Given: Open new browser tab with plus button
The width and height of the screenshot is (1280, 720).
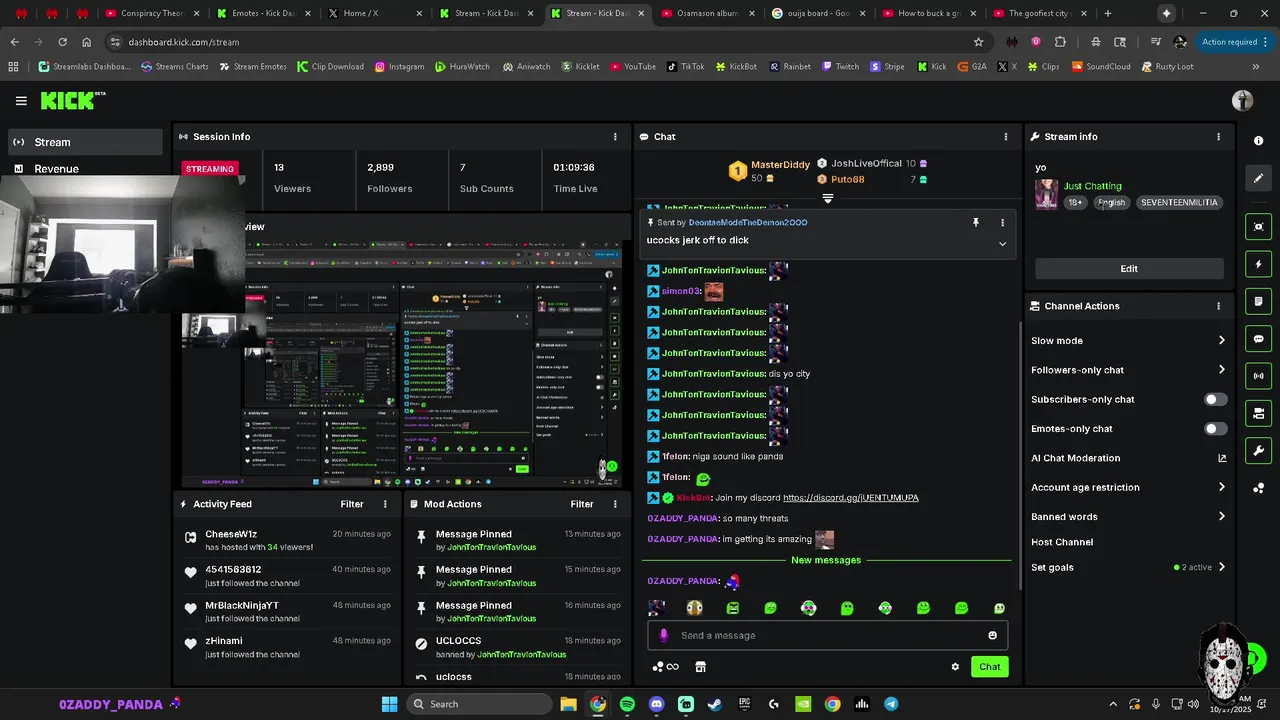Looking at the screenshot, I should (x=1107, y=13).
